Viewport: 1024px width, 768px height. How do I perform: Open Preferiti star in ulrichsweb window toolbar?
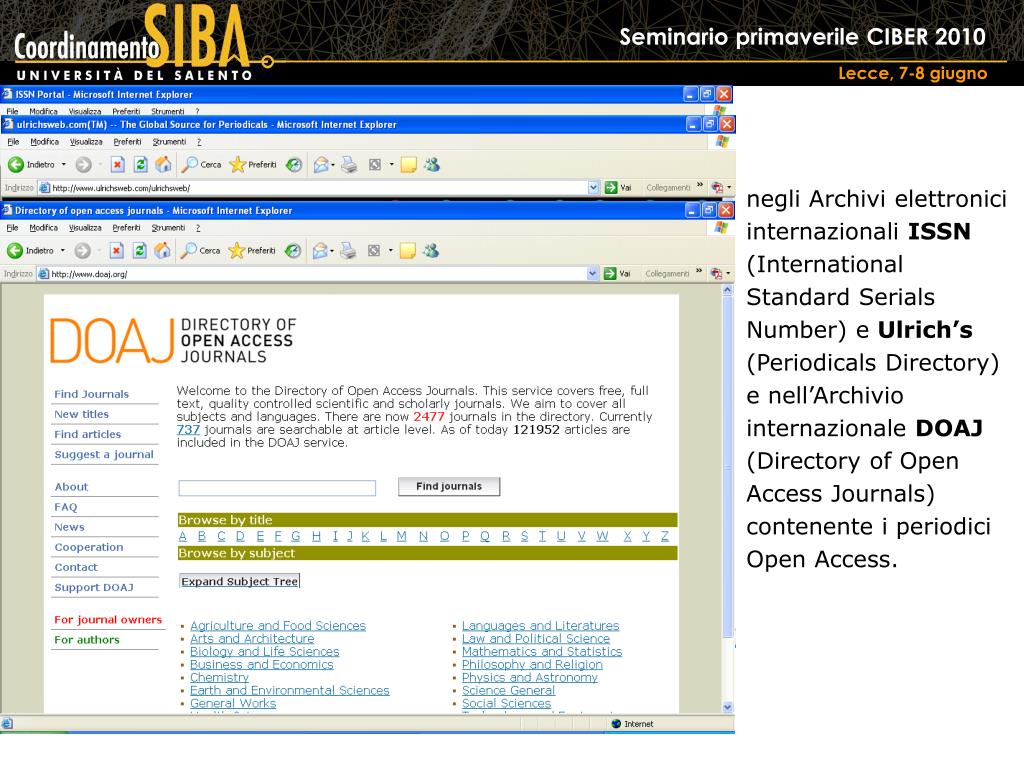(x=253, y=165)
